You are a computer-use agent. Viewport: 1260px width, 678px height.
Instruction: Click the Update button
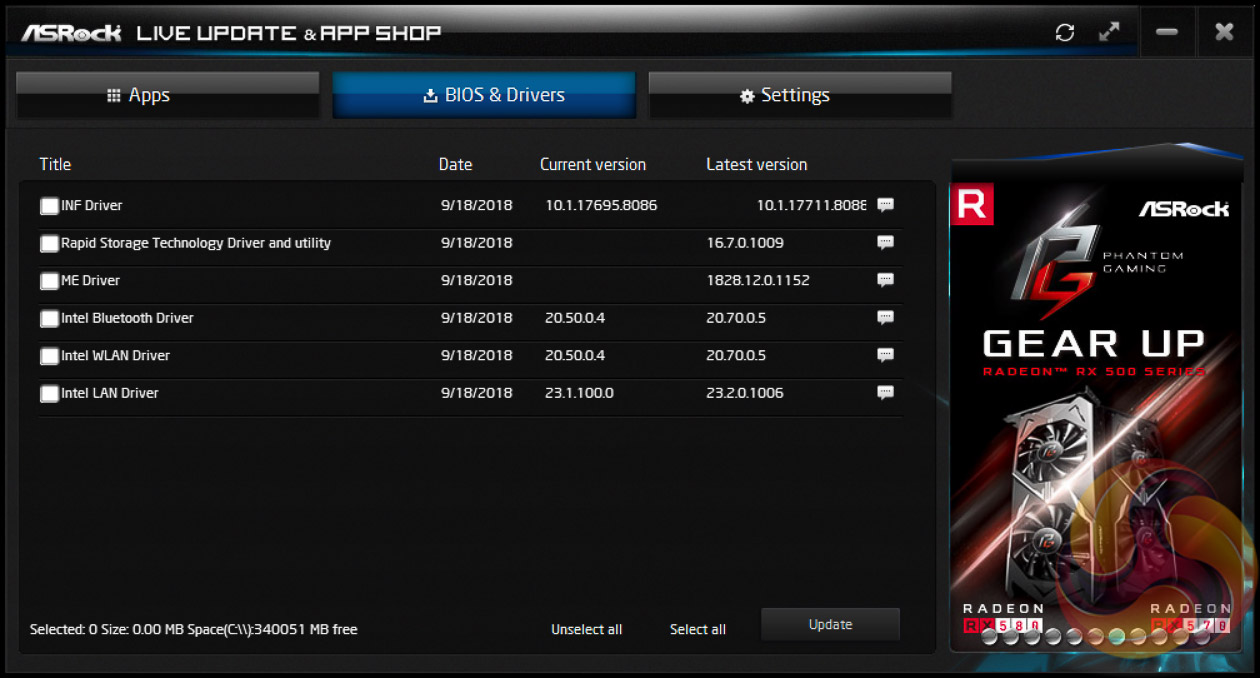coord(830,624)
